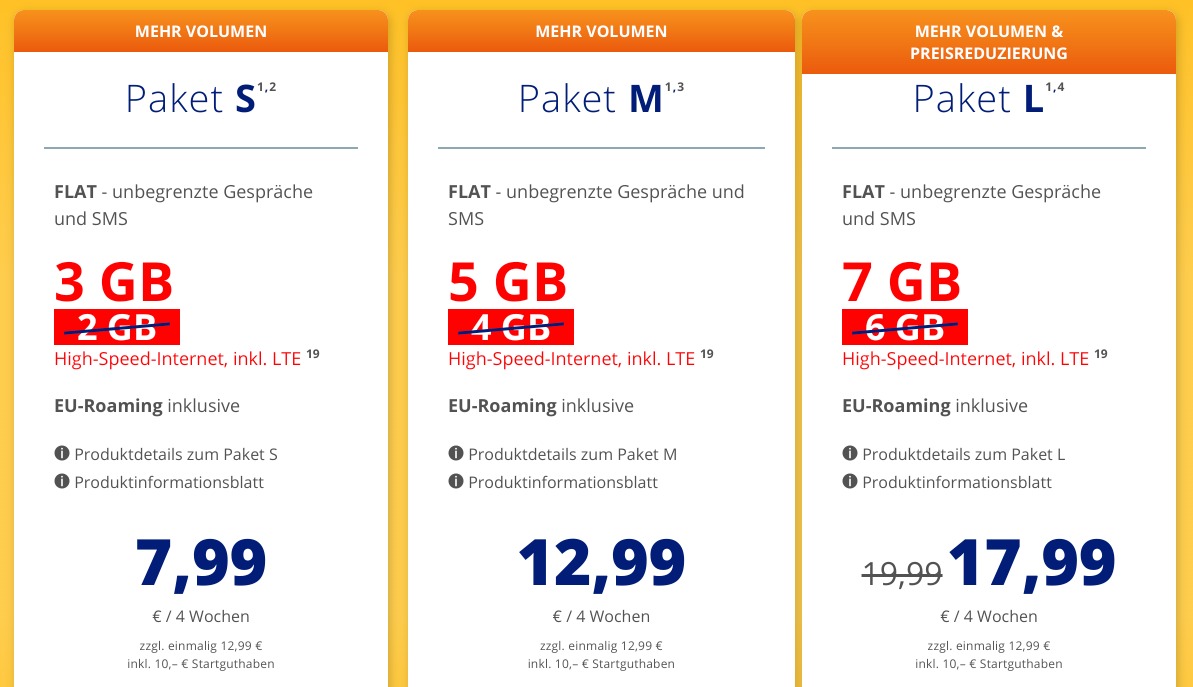Click info icon beside Paket S Produktinformationsblatt

62,482
